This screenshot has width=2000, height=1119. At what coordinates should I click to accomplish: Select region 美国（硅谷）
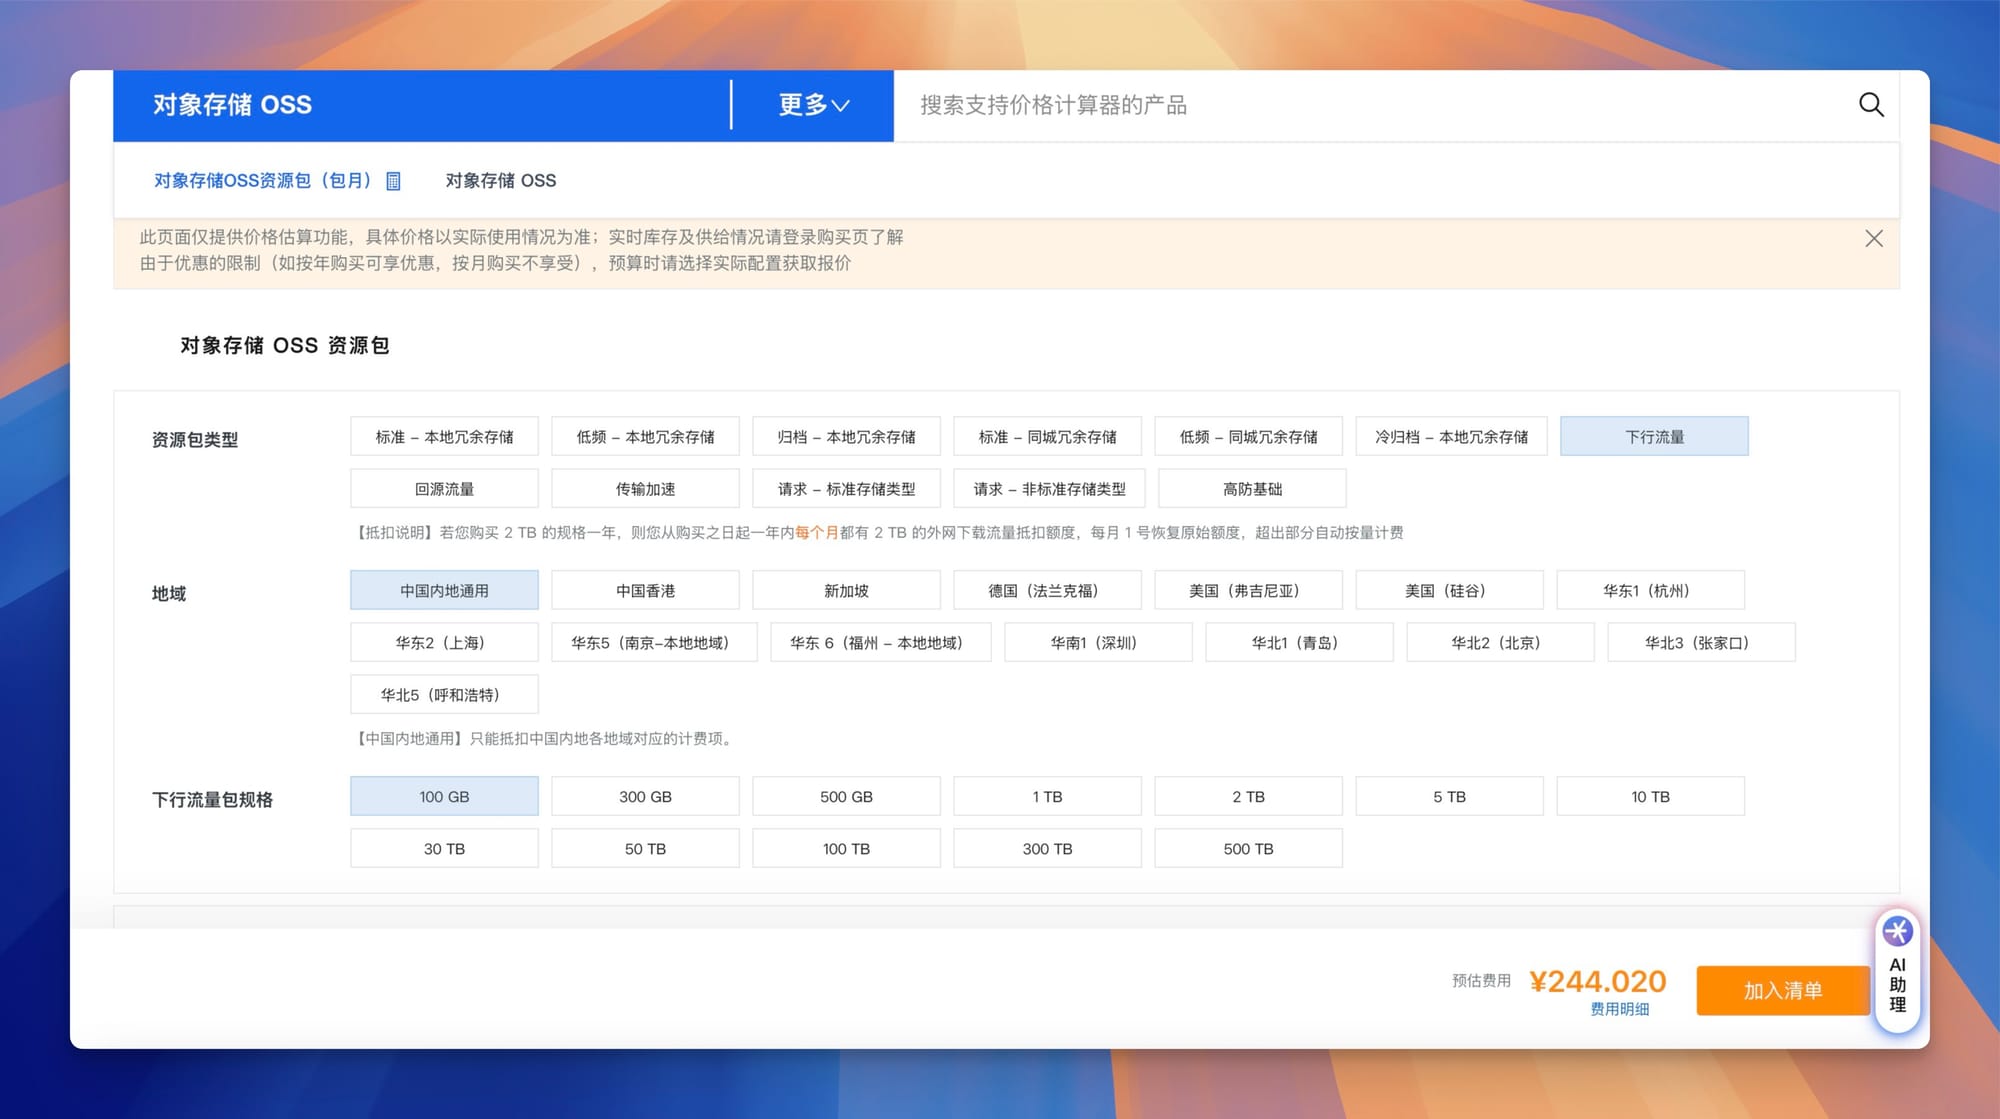coord(1449,591)
